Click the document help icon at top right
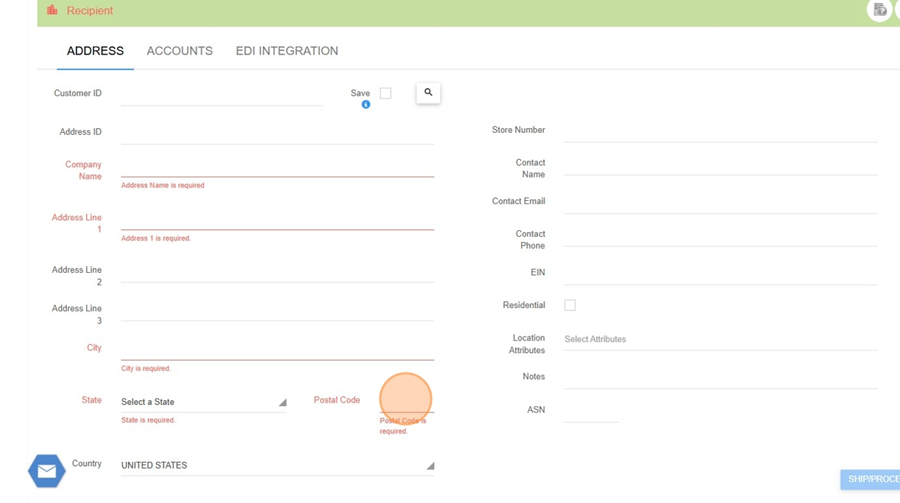Screen dimensions: 900x503 (879, 10)
